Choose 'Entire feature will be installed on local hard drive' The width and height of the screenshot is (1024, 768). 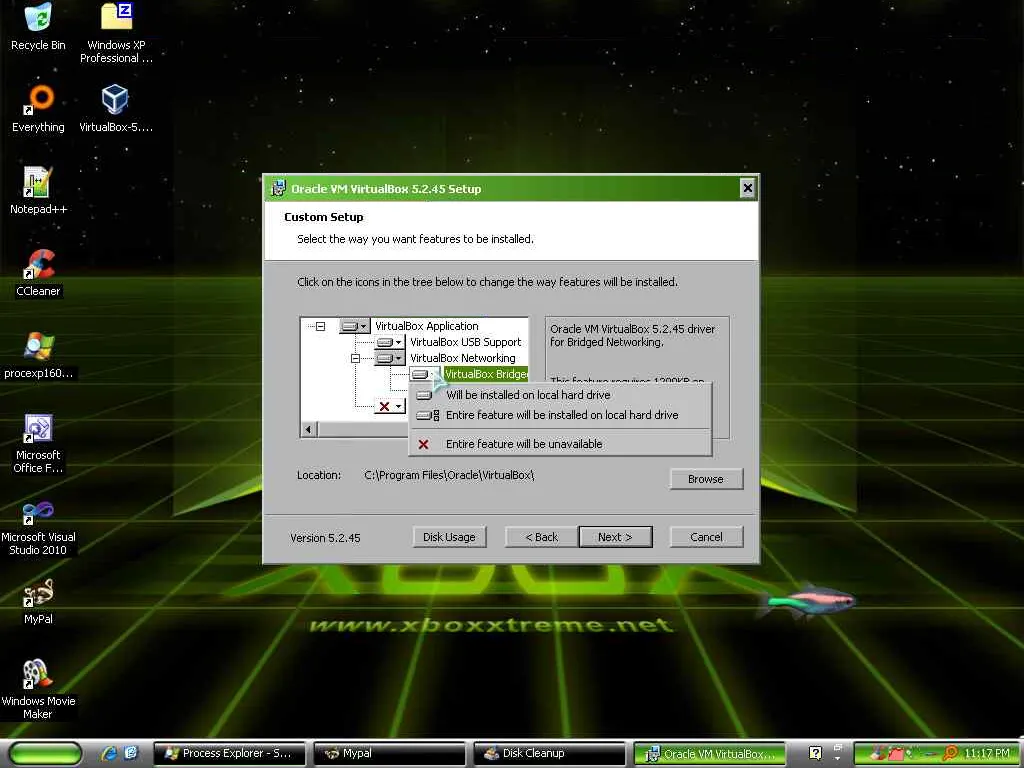point(560,415)
